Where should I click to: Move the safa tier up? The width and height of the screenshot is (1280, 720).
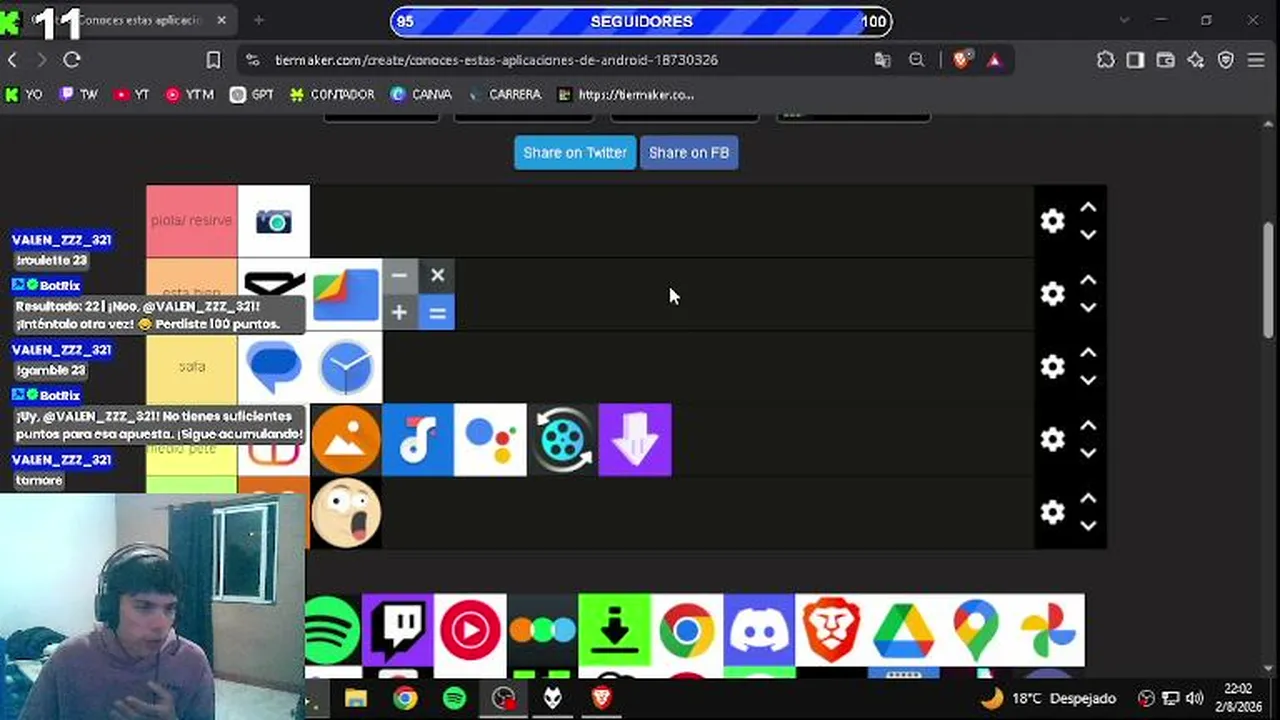[x=1088, y=354]
